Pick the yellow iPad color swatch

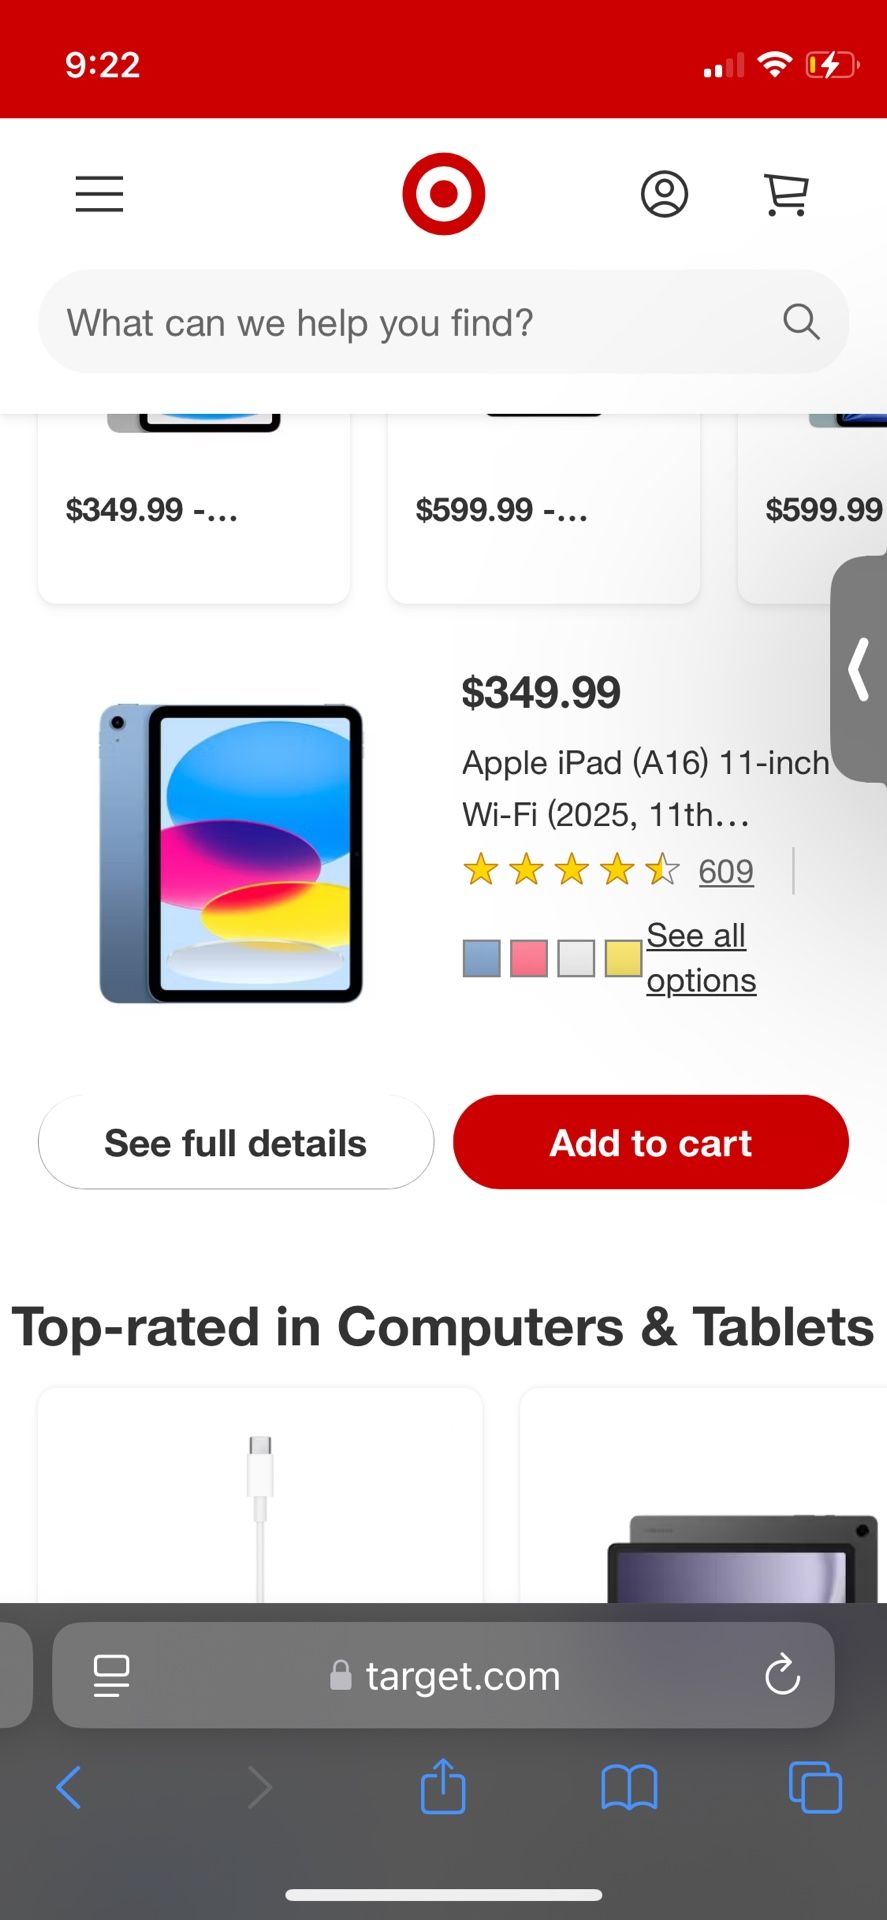(623, 958)
